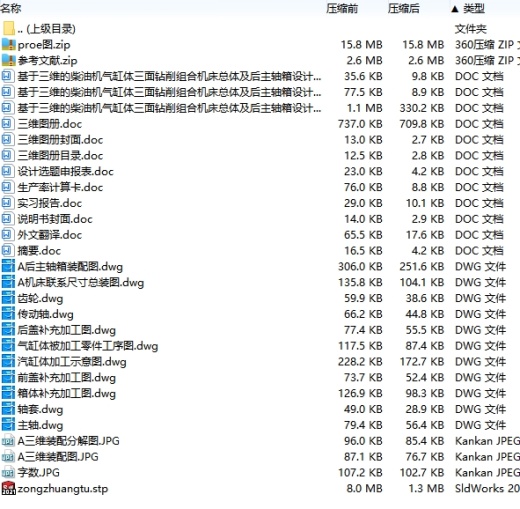Select the 实习报告.doc file name
The image size is (520, 509).
coord(50,203)
